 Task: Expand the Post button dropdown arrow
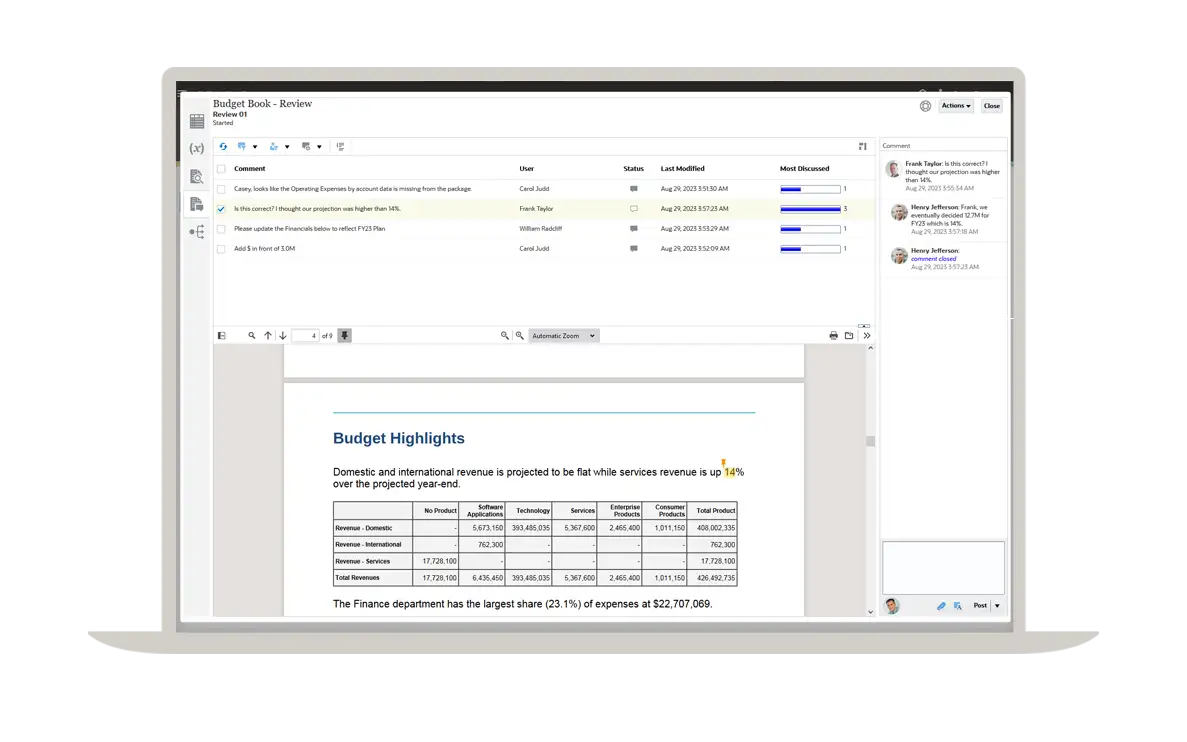pyautogui.click(x=997, y=606)
